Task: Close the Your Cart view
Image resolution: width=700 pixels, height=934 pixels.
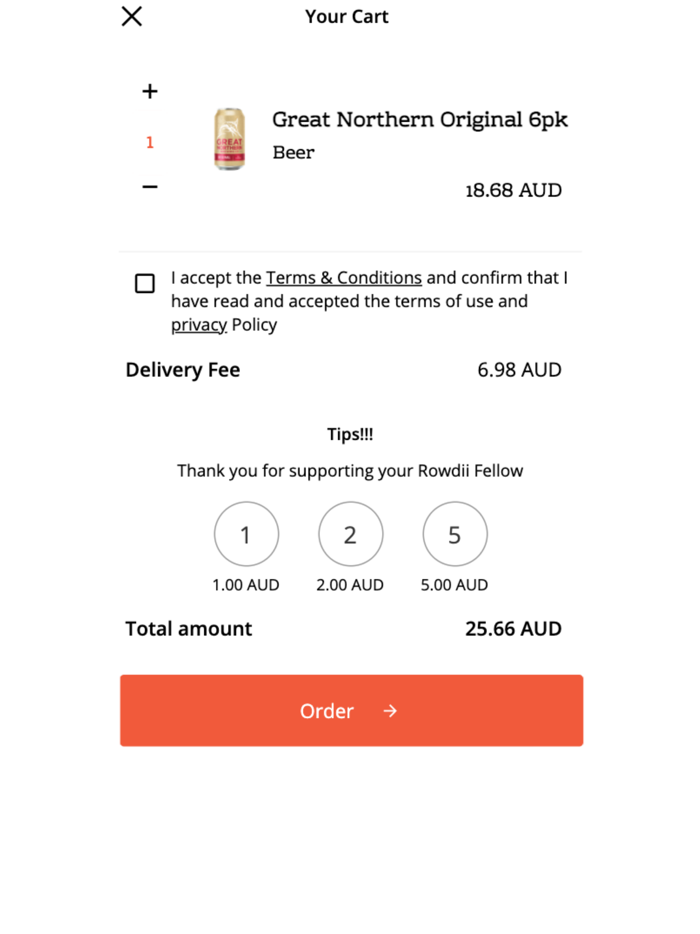Action: point(130,16)
